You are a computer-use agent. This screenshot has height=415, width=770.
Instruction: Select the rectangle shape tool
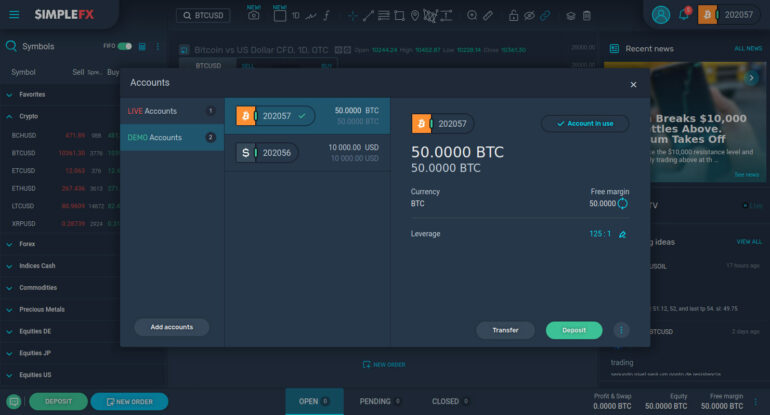pyautogui.click(x=399, y=16)
